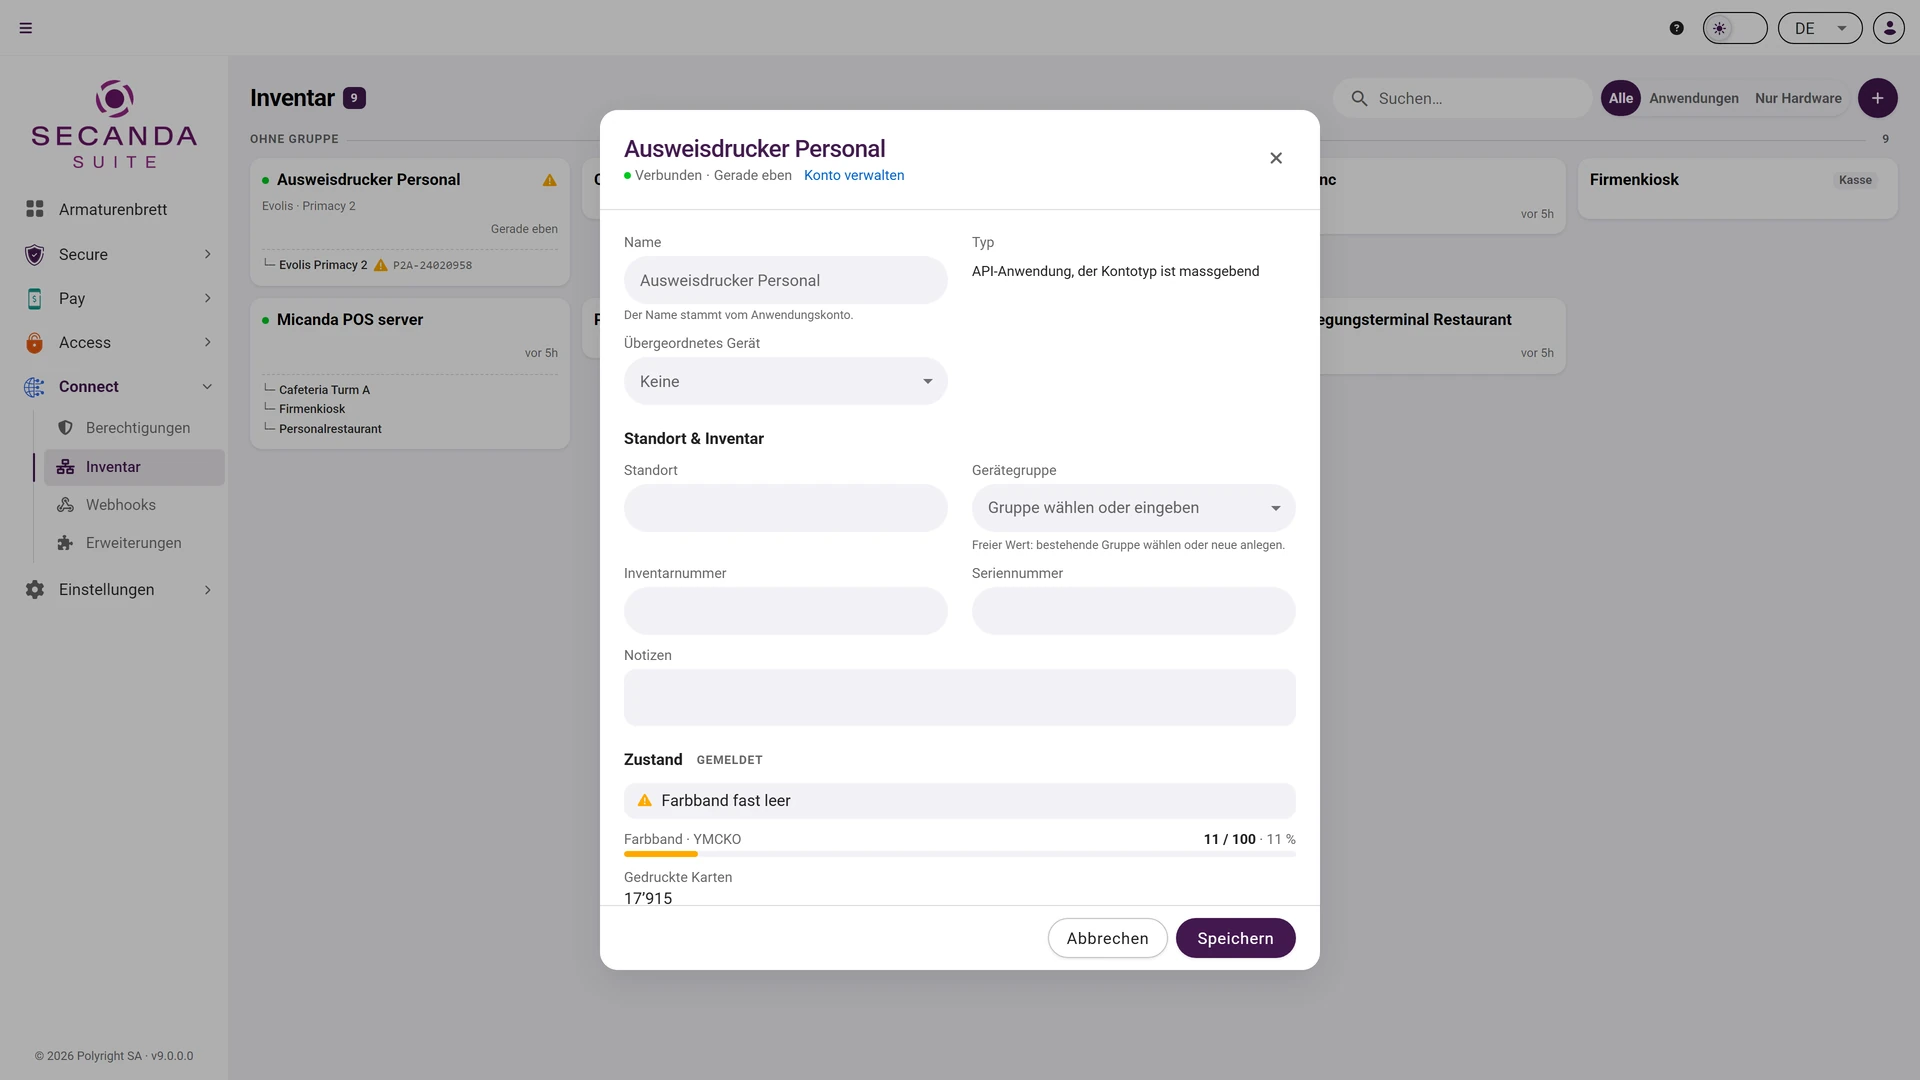
Task: Click the Armaturenbrett dashboard icon
Action: pyautogui.click(x=35, y=209)
